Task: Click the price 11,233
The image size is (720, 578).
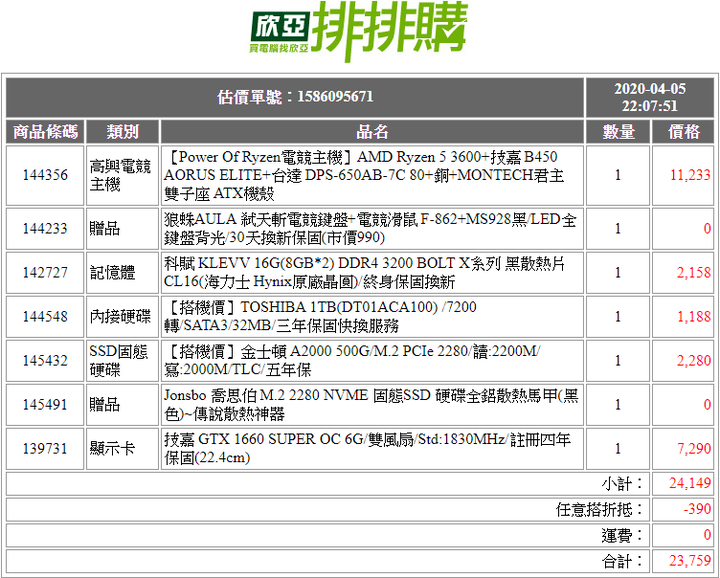Action: [x=690, y=175]
